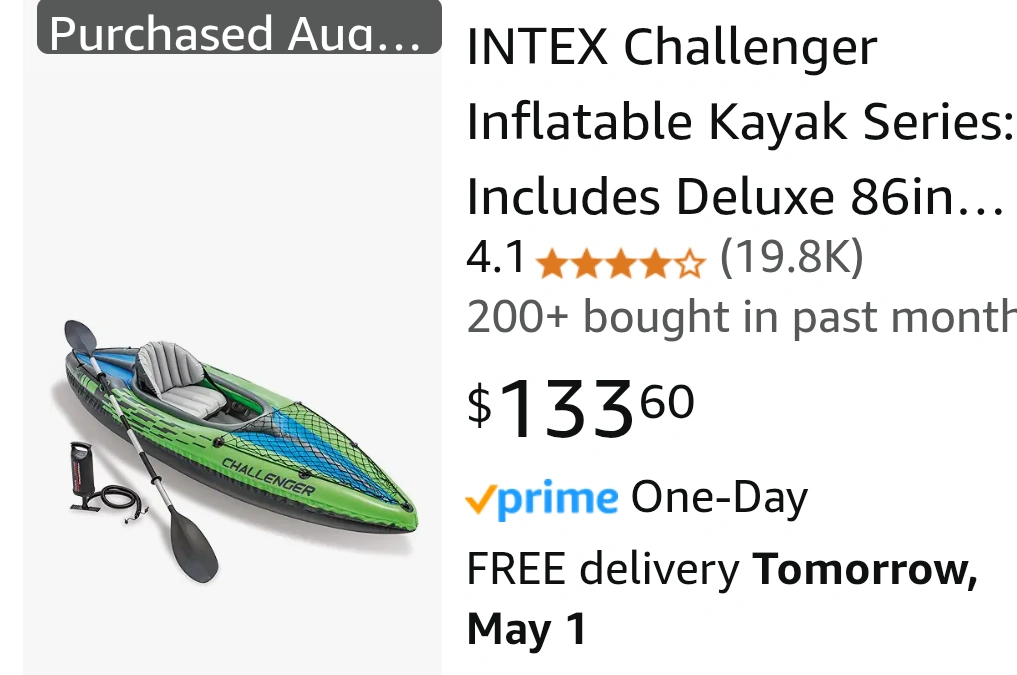Click the Prime checkmark icon
Viewport: 1017px width, 675px height.
pyautogui.click(x=481, y=500)
